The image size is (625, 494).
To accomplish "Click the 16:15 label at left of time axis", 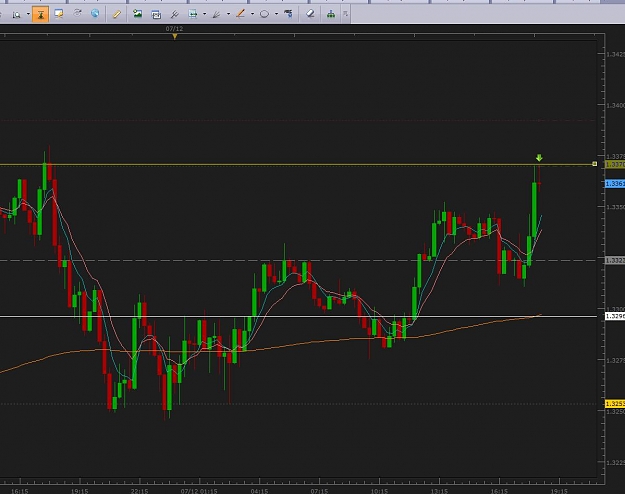I will tap(20, 491).
